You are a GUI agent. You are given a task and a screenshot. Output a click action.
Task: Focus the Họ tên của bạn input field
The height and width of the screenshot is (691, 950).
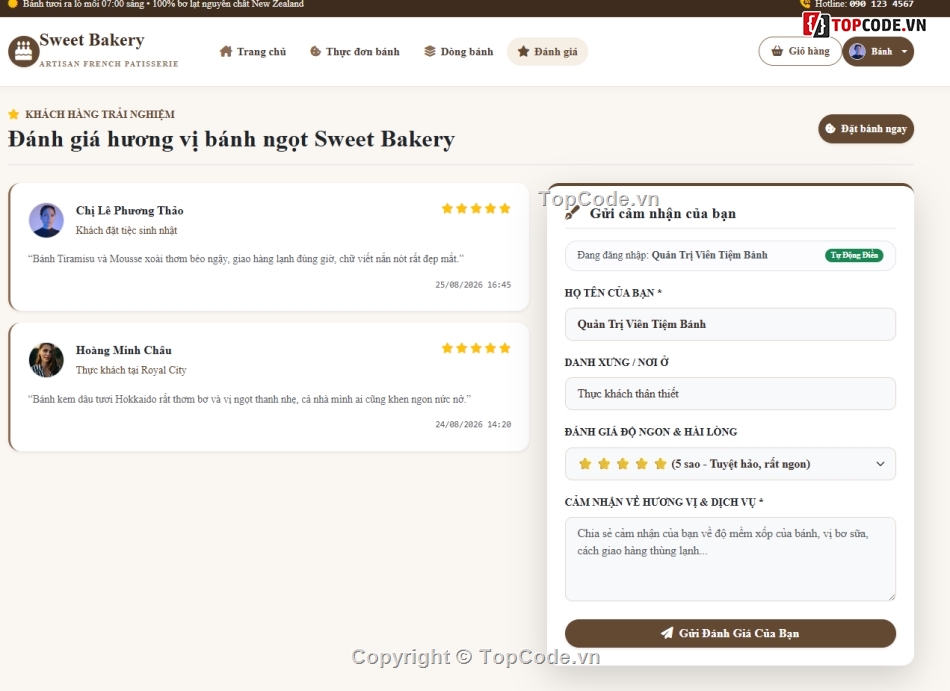coord(730,324)
